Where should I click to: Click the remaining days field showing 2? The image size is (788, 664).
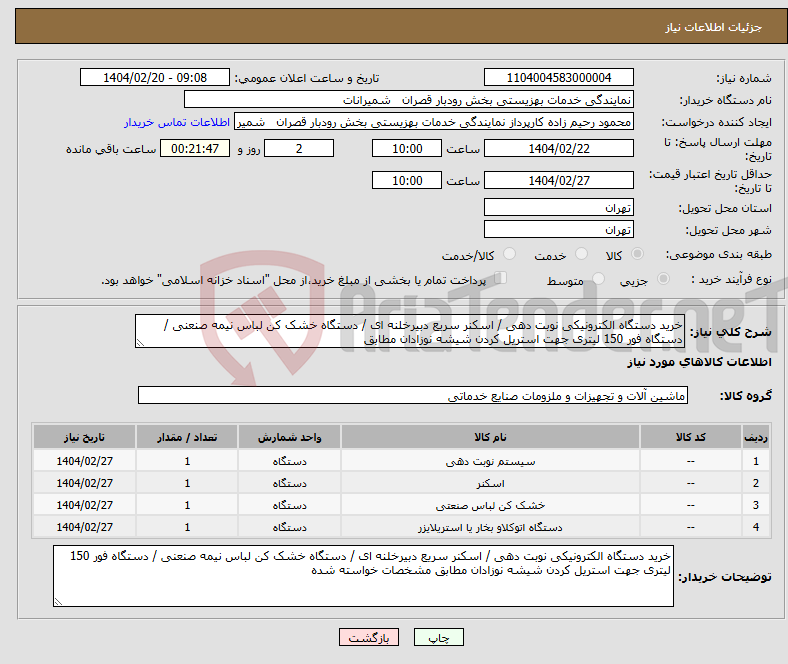[x=299, y=148]
